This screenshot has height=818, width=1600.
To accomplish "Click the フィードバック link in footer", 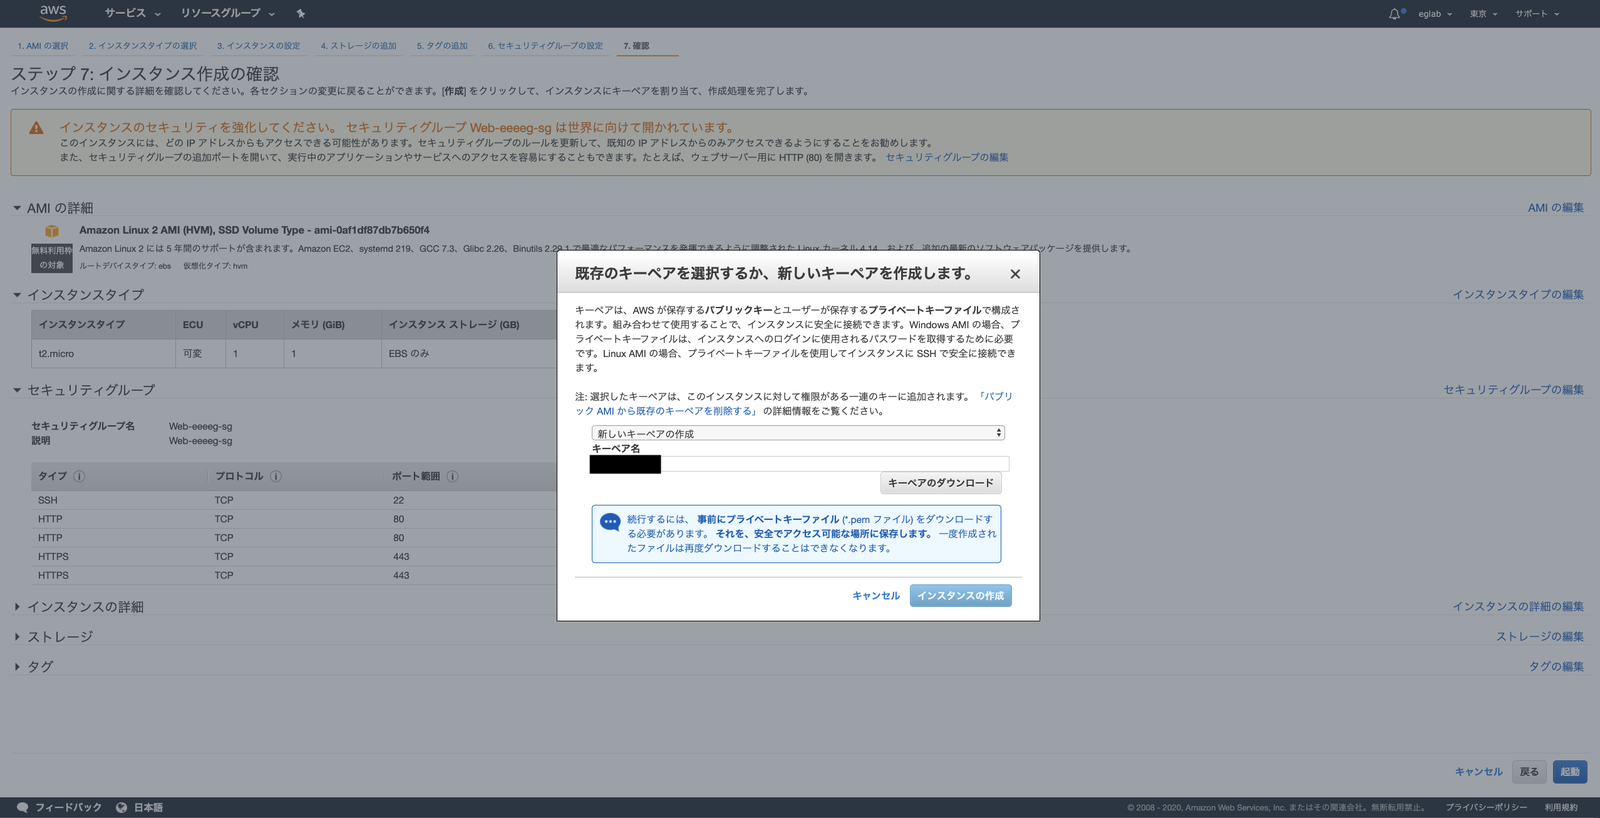I will pos(68,808).
